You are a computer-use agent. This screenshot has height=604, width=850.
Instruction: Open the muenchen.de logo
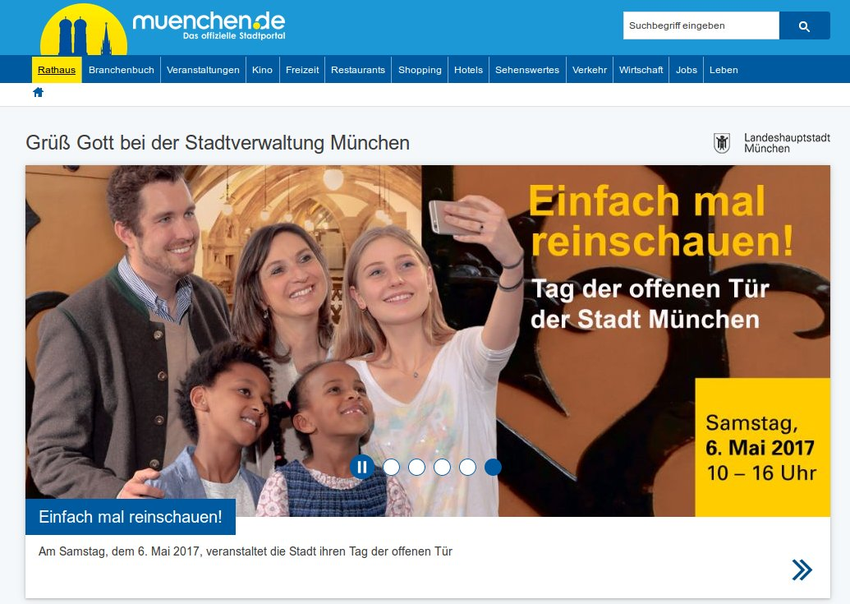(163, 28)
